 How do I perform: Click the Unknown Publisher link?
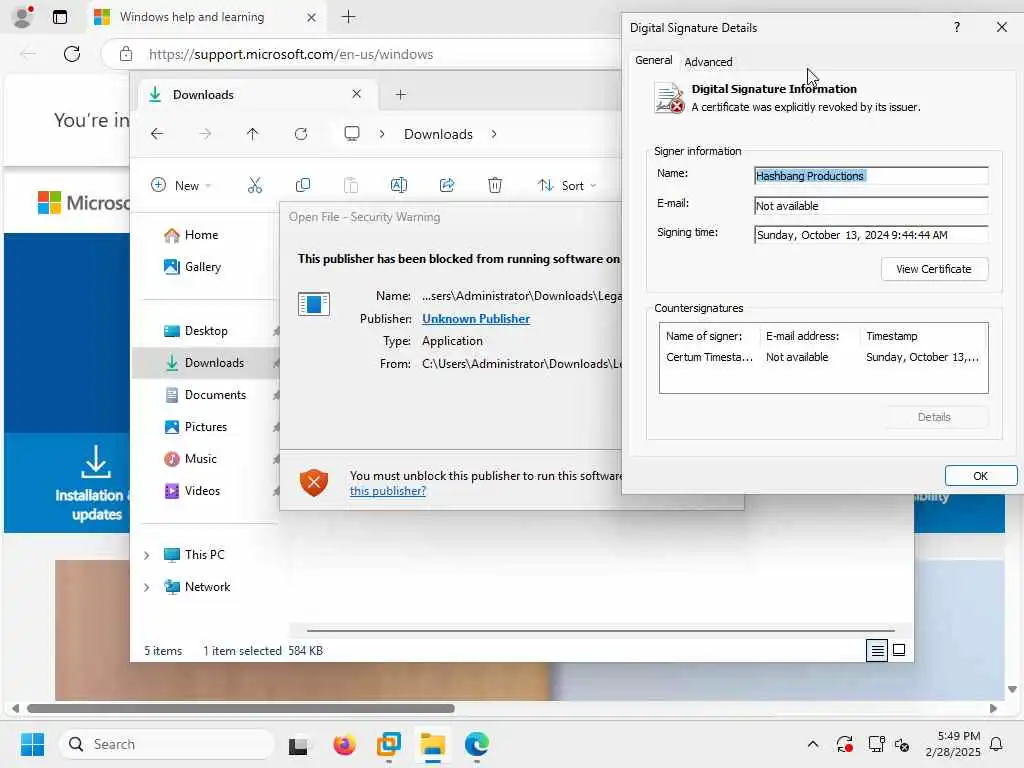pyautogui.click(x=475, y=319)
